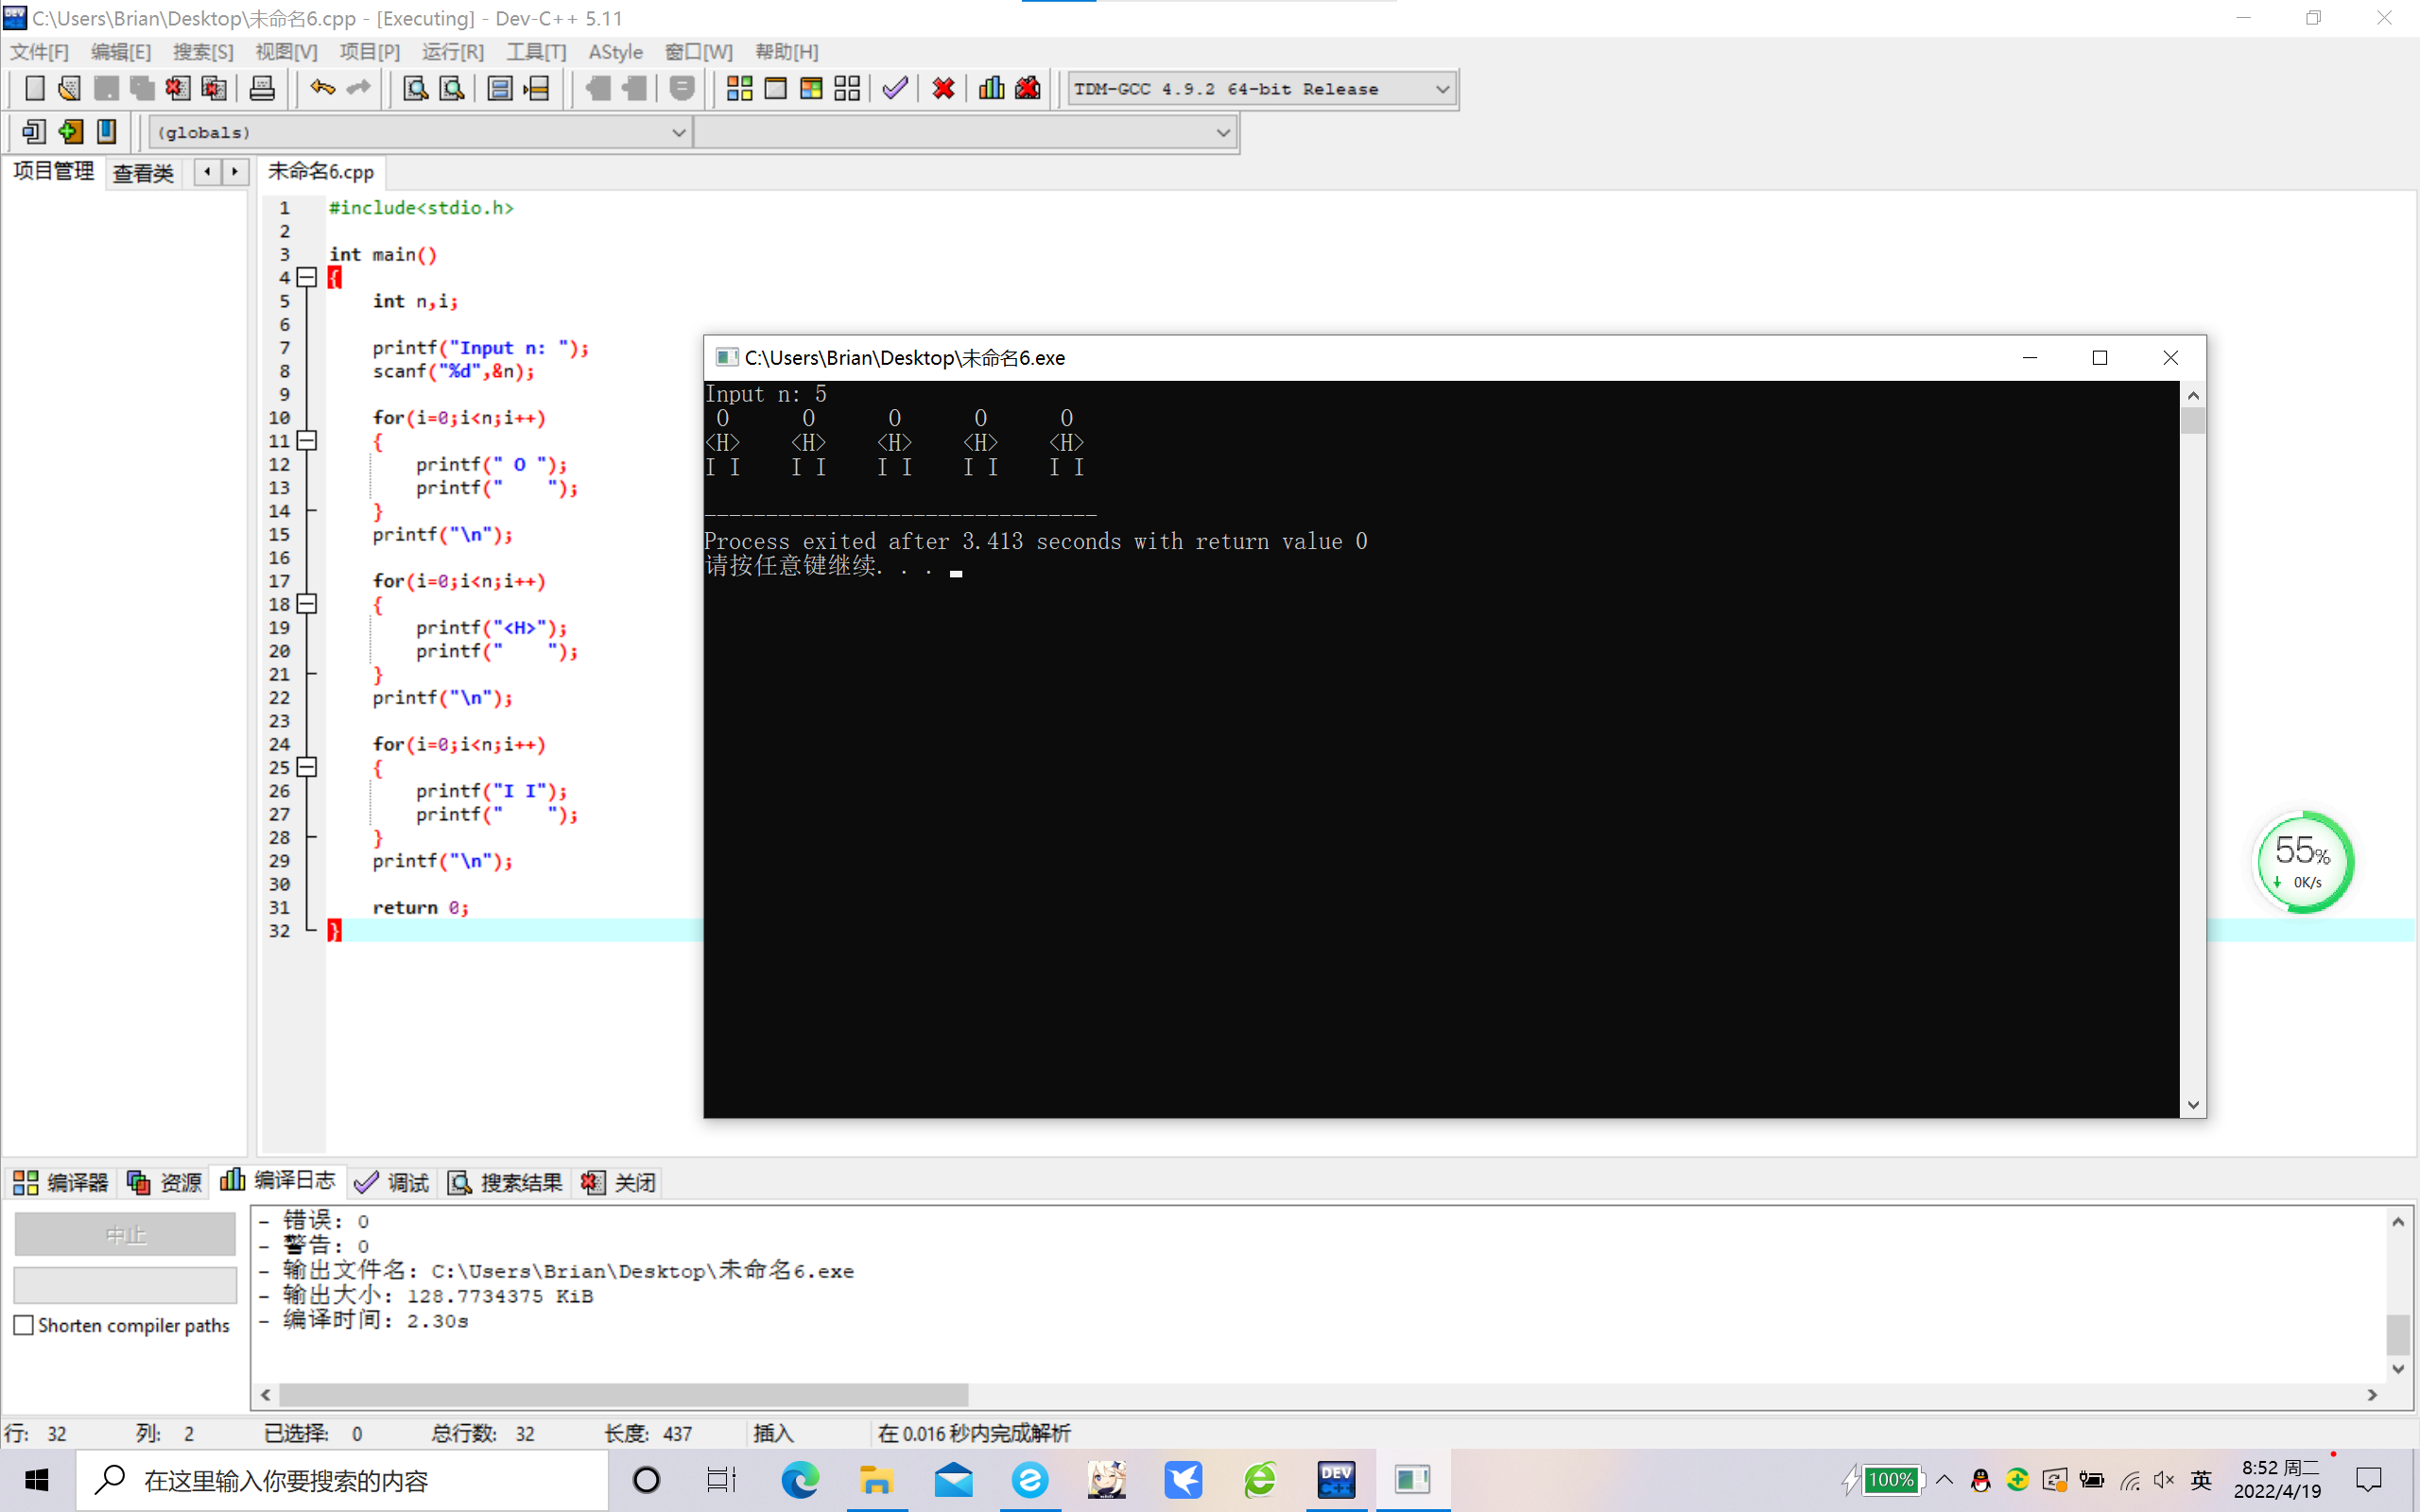Expand the (globals) scope dropdown

click(677, 132)
